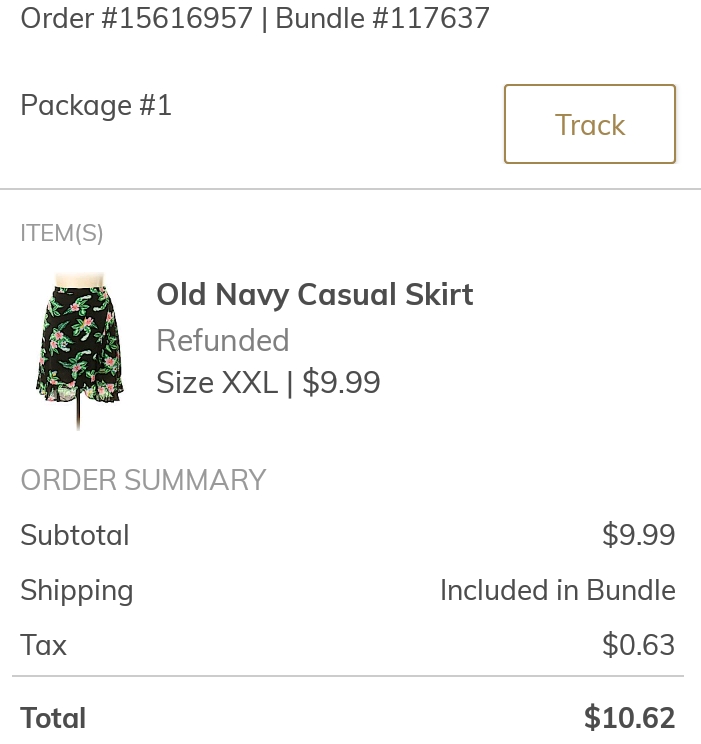Click the $9.99 item price
701x744 pixels.
tap(341, 383)
